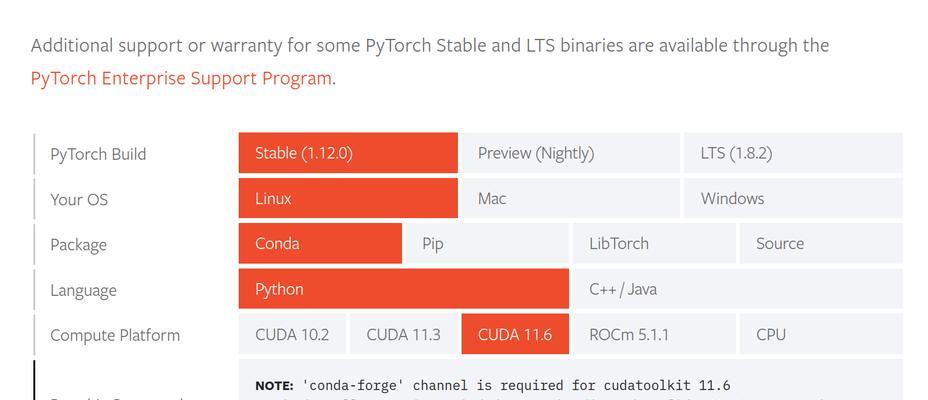Click the PyTorch Build row label

(x=98, y=154)
